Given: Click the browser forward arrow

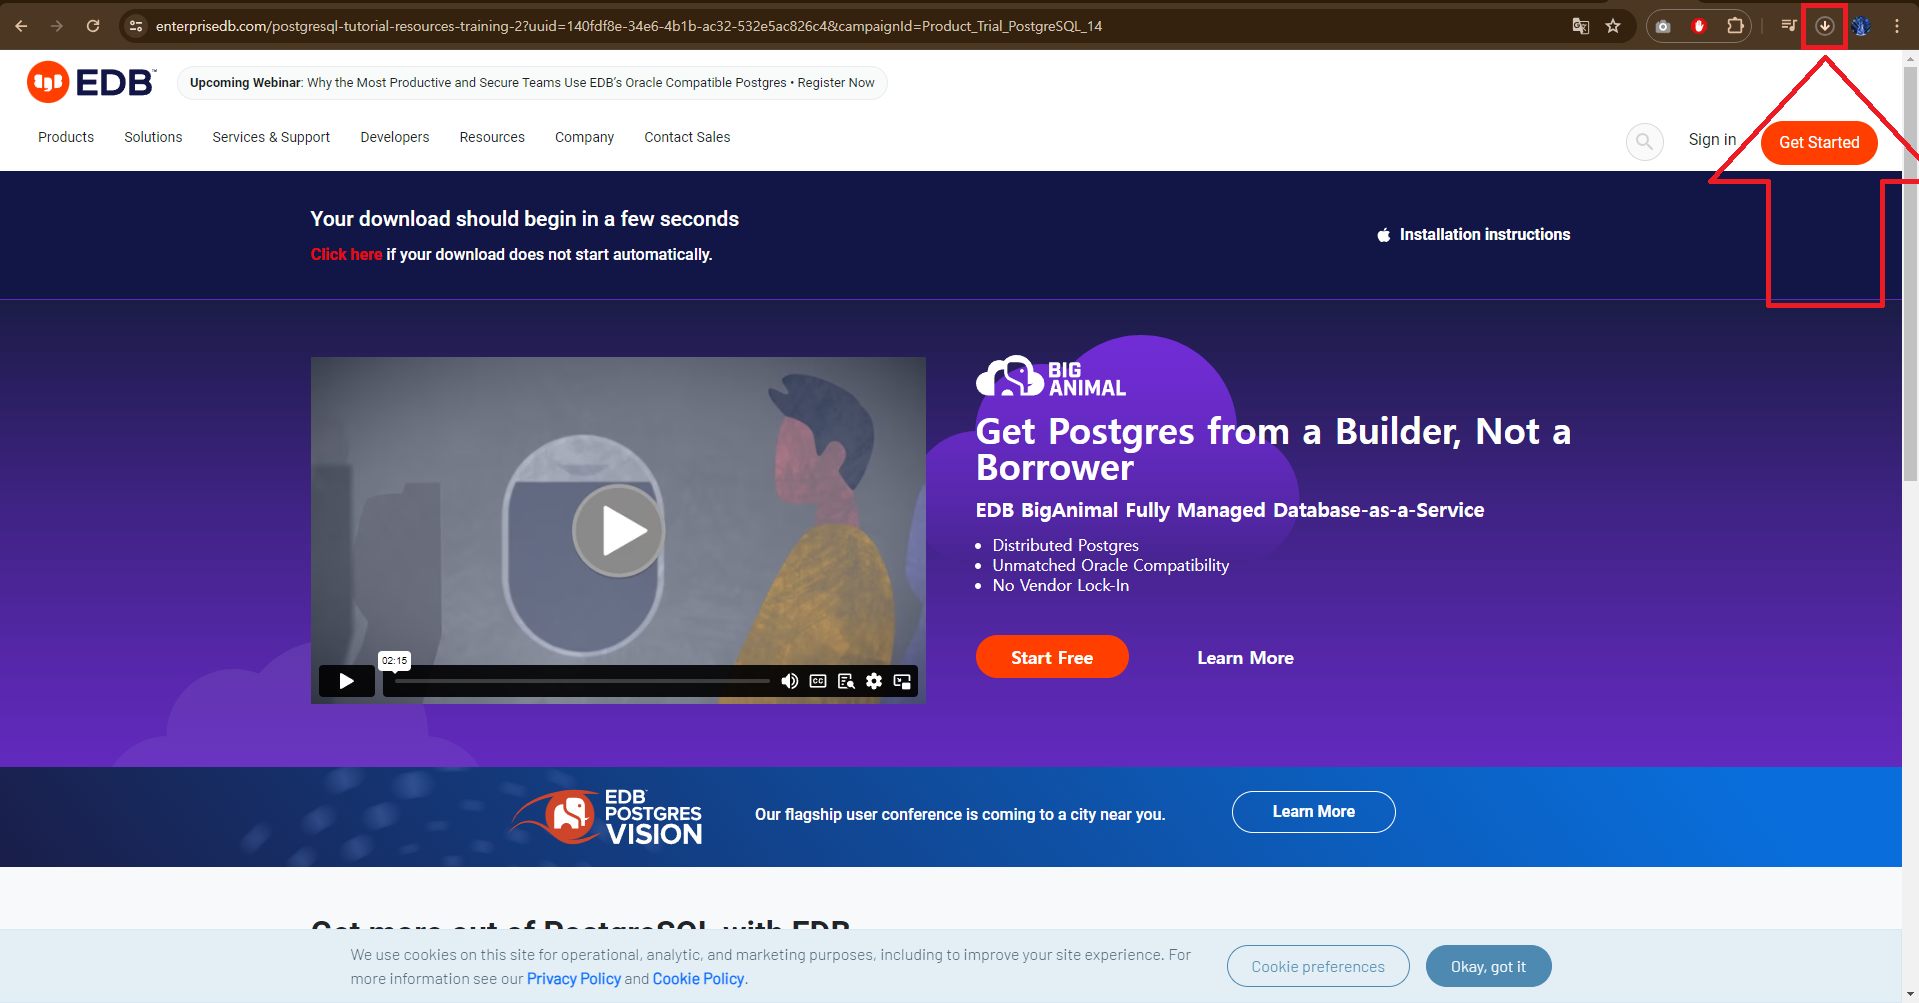Looking at the screenshot, I should [x=57, y=26].
